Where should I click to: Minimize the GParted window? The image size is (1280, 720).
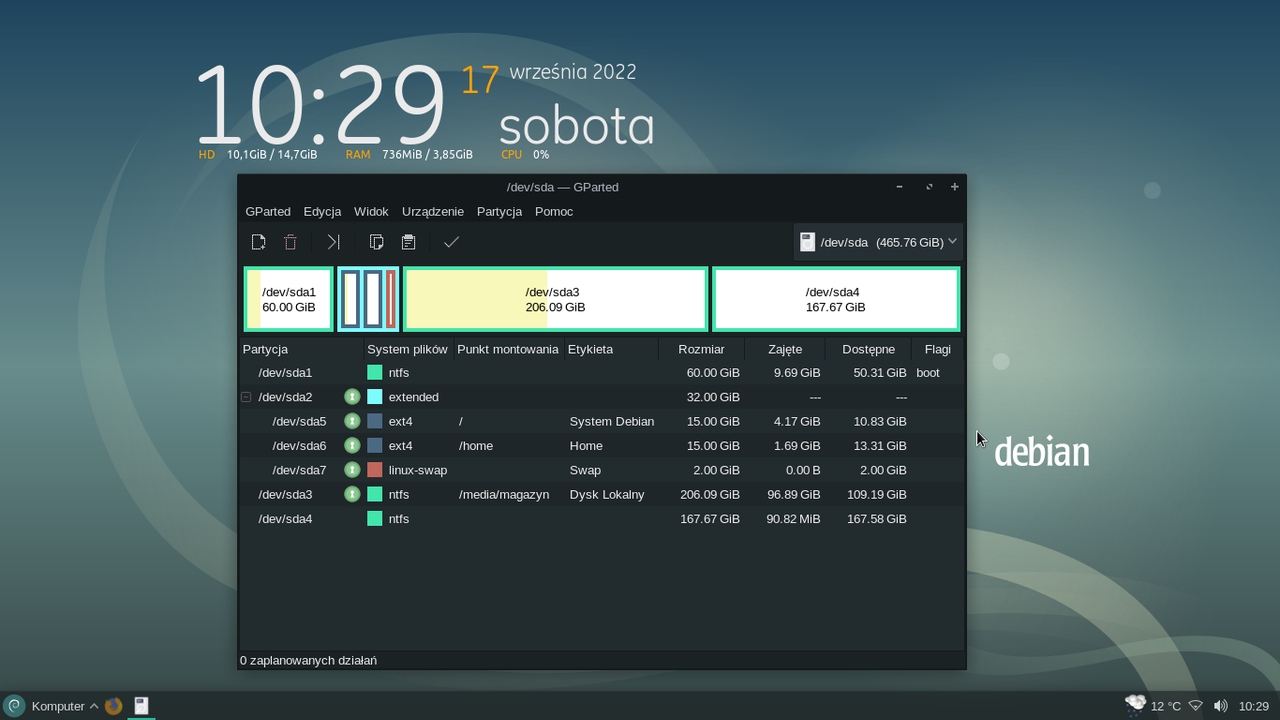[x=899, y=187]
